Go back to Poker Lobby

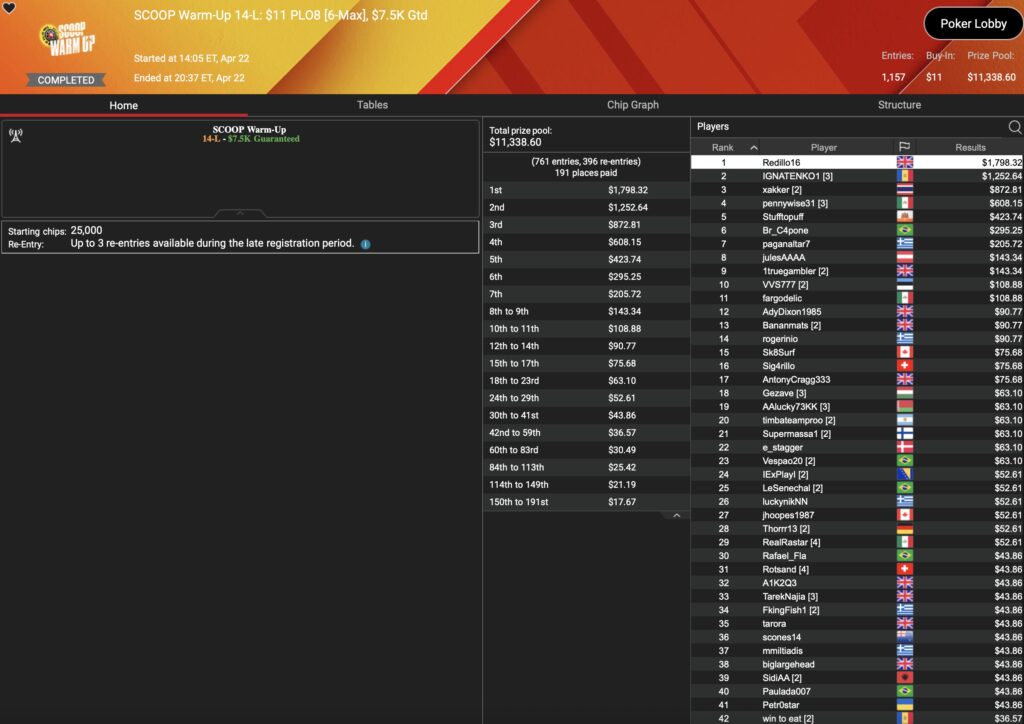(973, 24)
